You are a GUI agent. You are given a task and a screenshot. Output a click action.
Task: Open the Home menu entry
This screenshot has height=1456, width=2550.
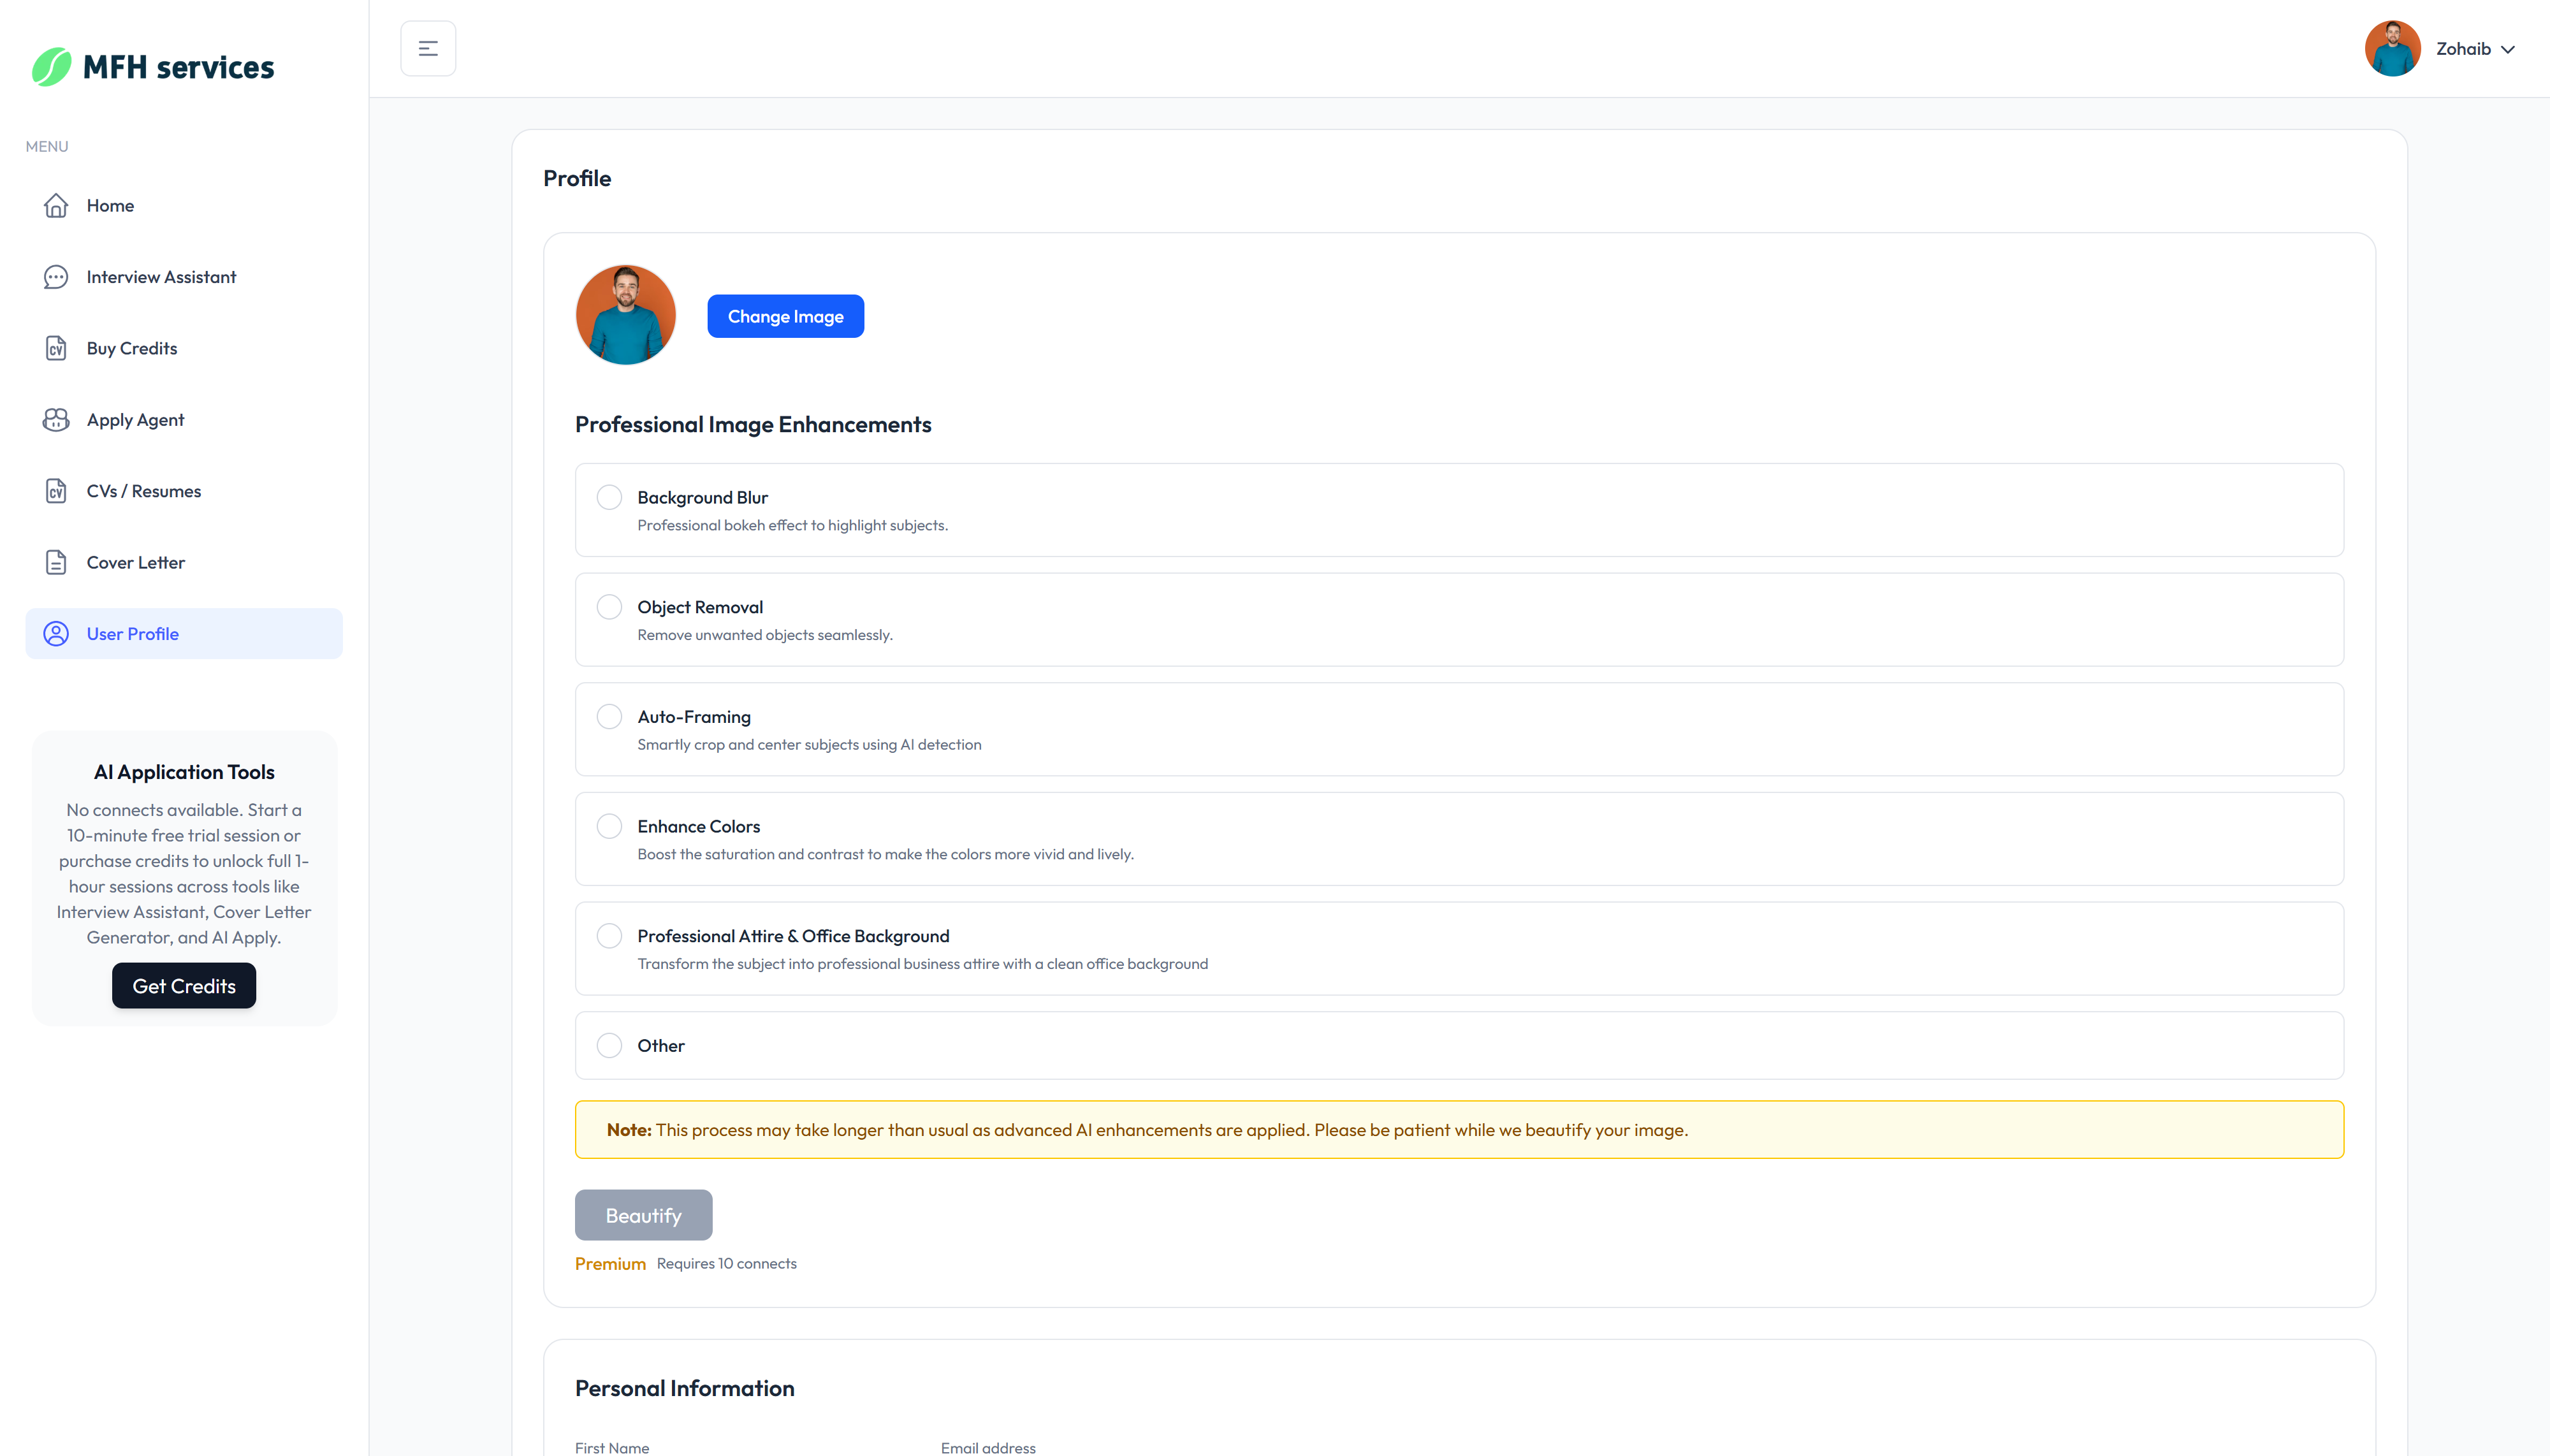110,205
